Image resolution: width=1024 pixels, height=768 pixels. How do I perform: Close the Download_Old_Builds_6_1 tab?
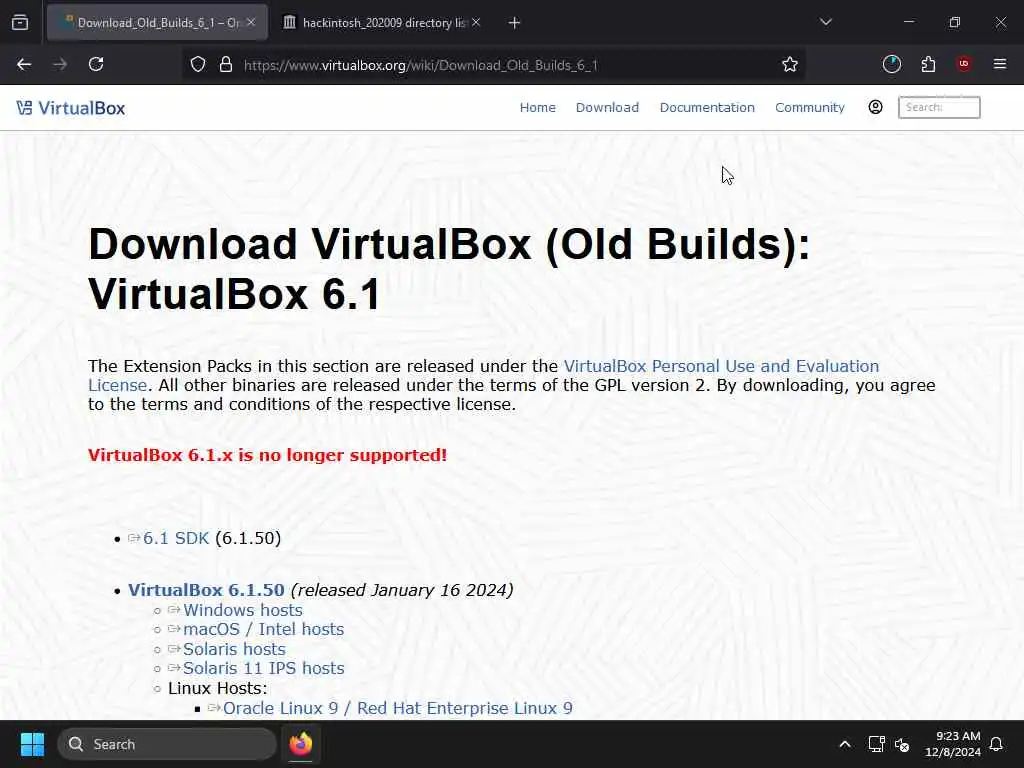pos(251,22)
